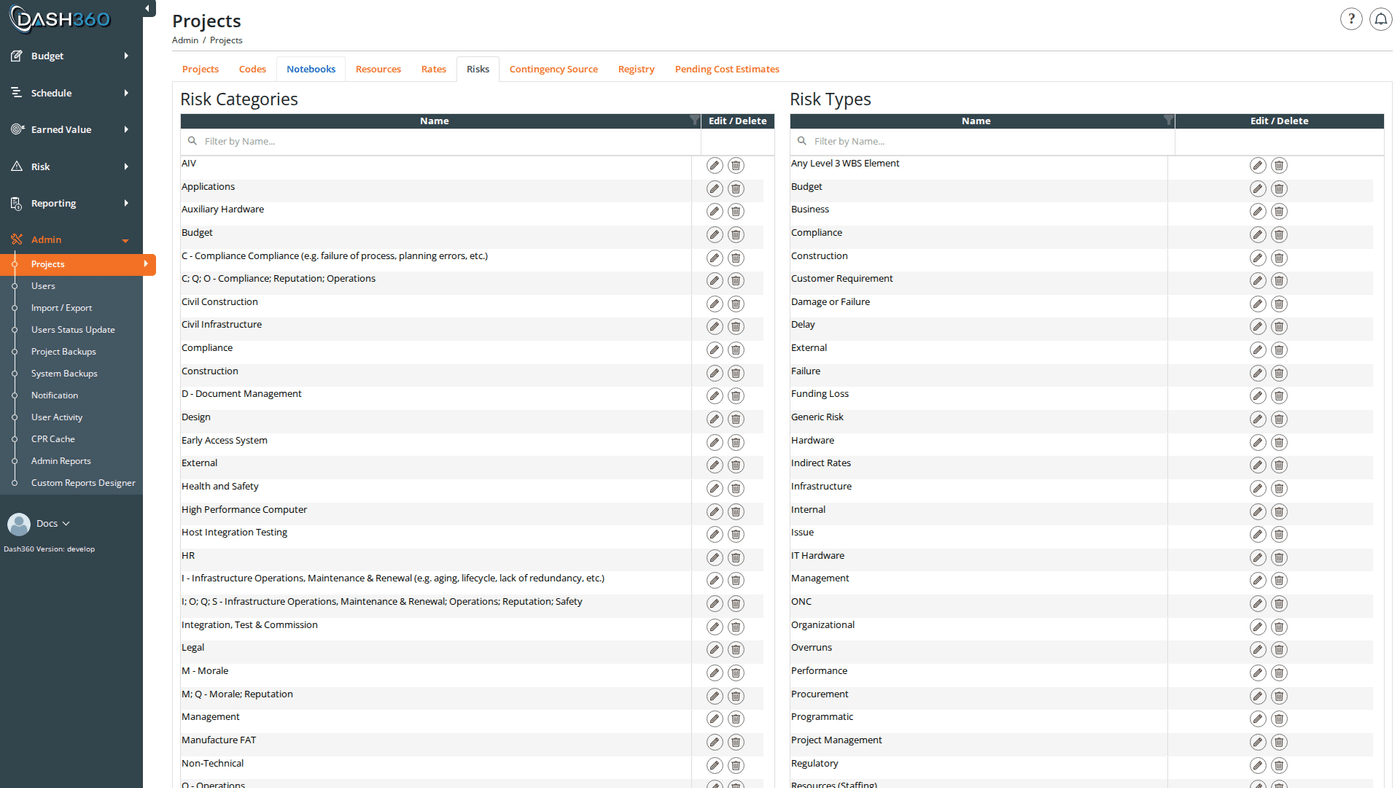
Task: Delete the IT Hardware risk type
Action: pyautogui.click(x=1279, y=557)
